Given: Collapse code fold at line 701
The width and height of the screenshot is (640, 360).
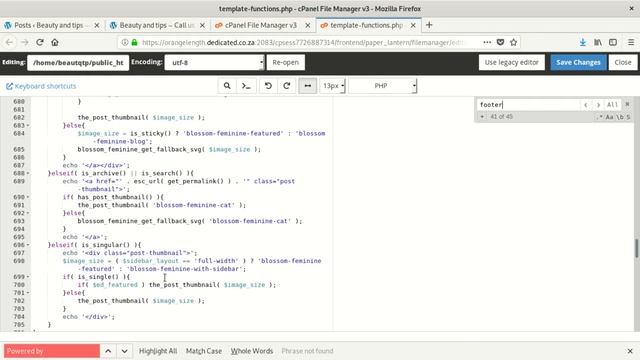Looking at the screenshot, I should click(x=28, y=293).
